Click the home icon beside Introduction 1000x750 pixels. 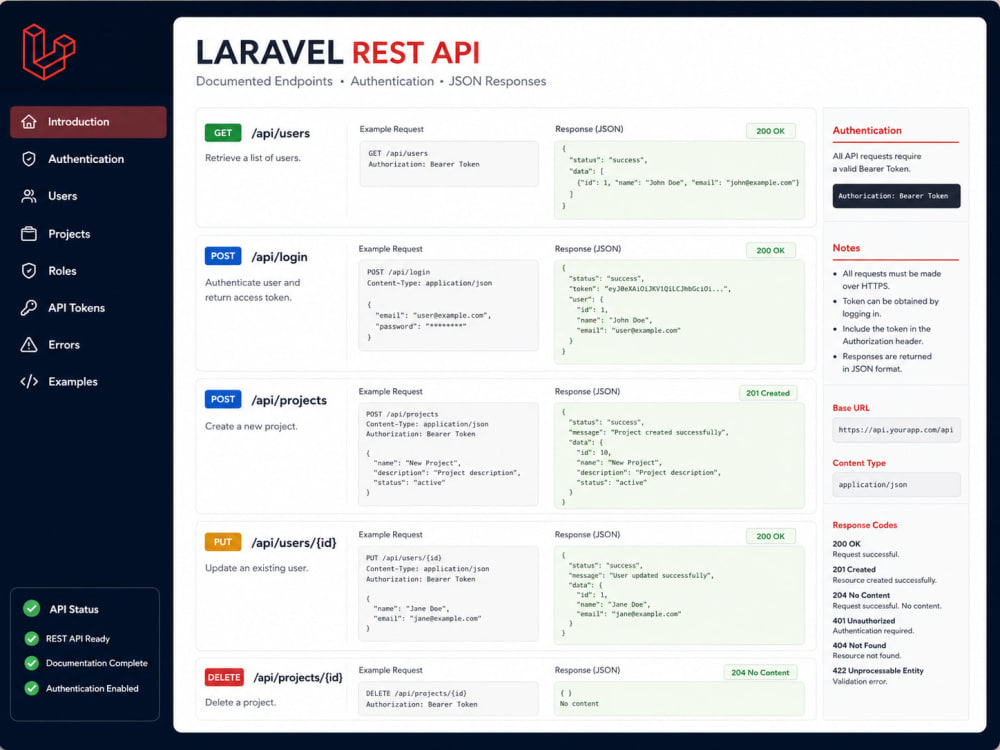pos(29,122)
